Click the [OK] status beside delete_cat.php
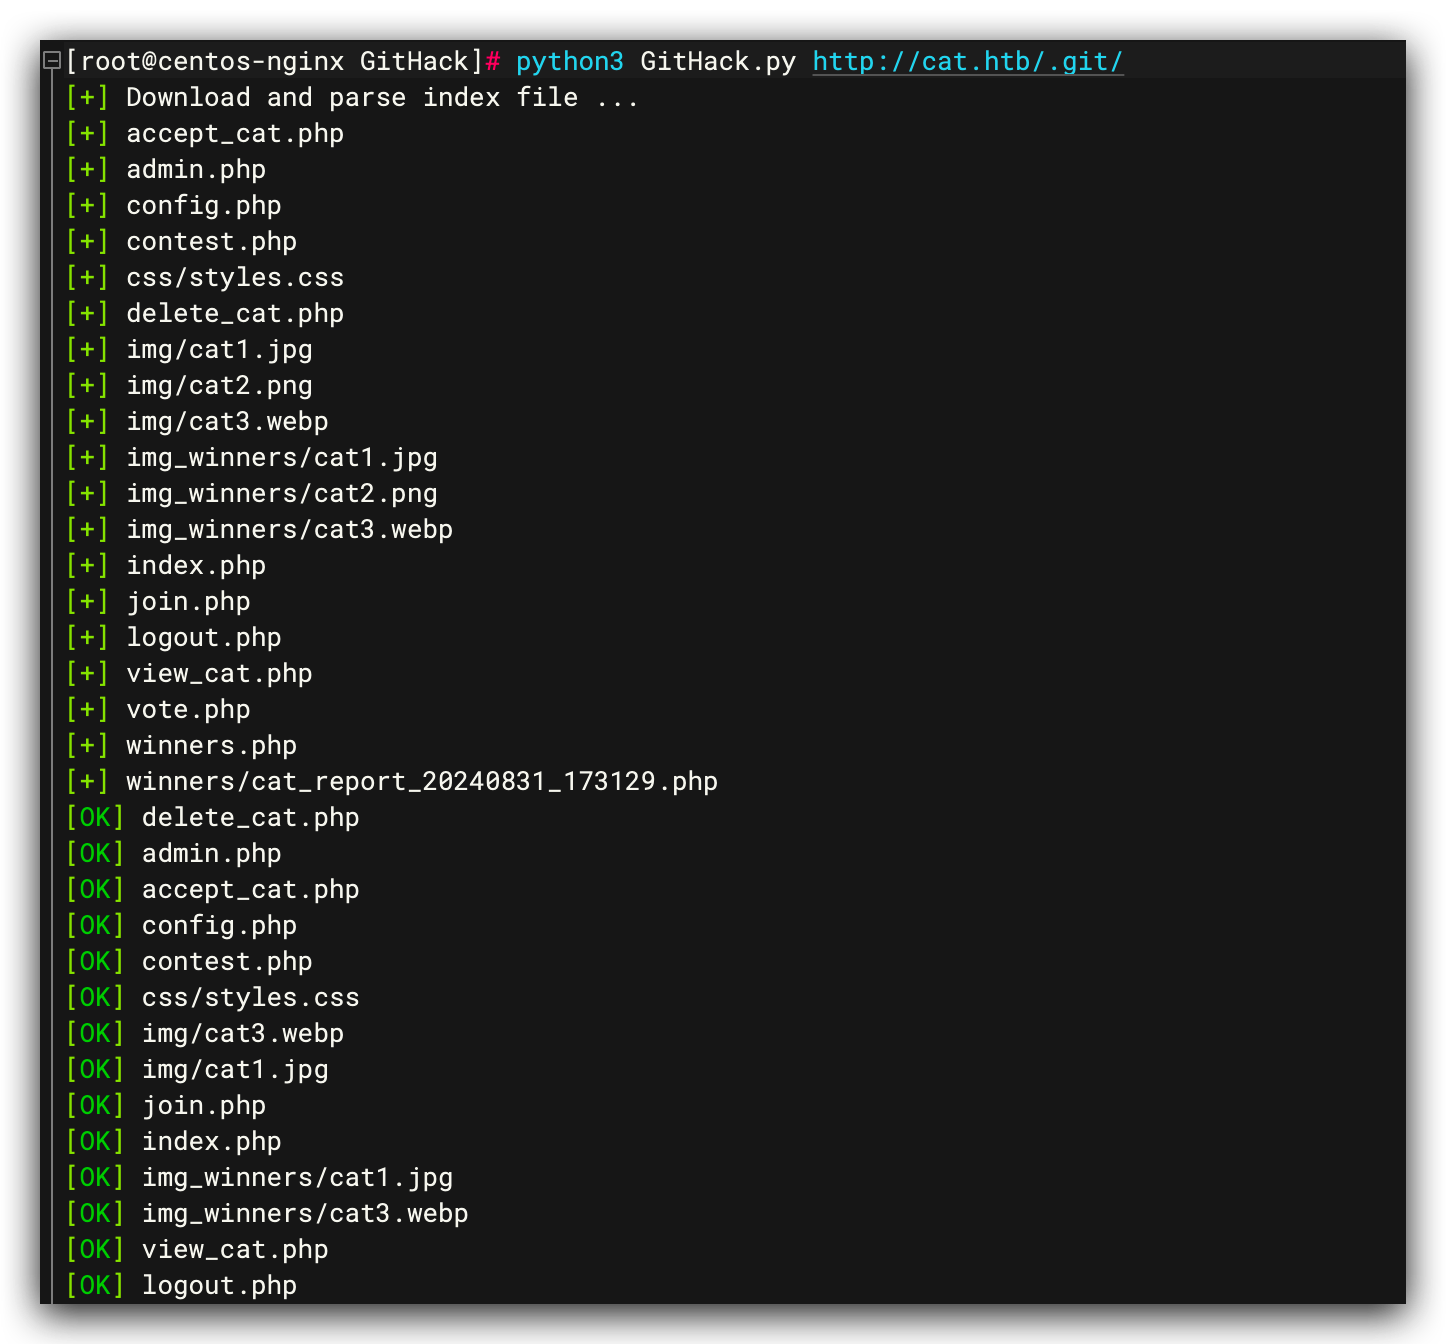 [x=95, y=818]
